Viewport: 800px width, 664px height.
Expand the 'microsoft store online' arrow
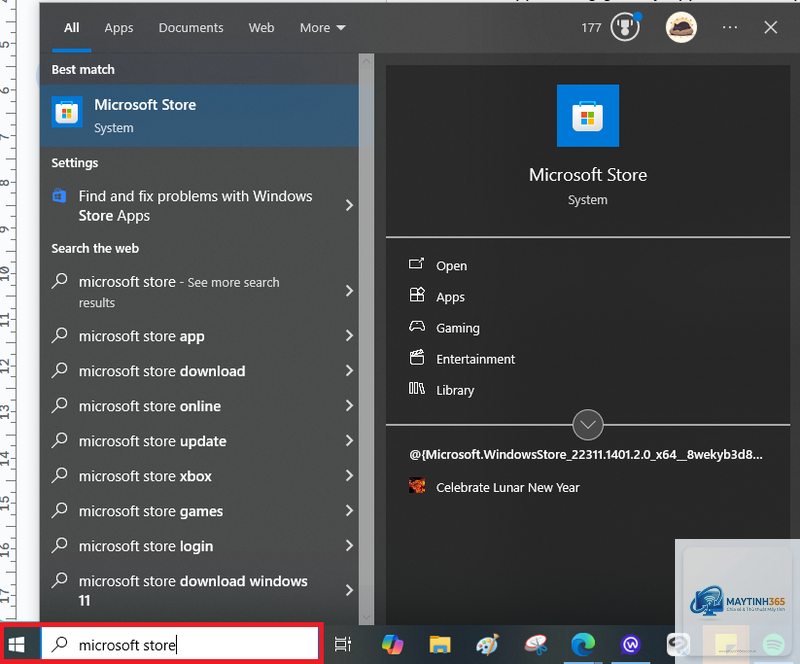pyautogui.click(x=349, y=406)
